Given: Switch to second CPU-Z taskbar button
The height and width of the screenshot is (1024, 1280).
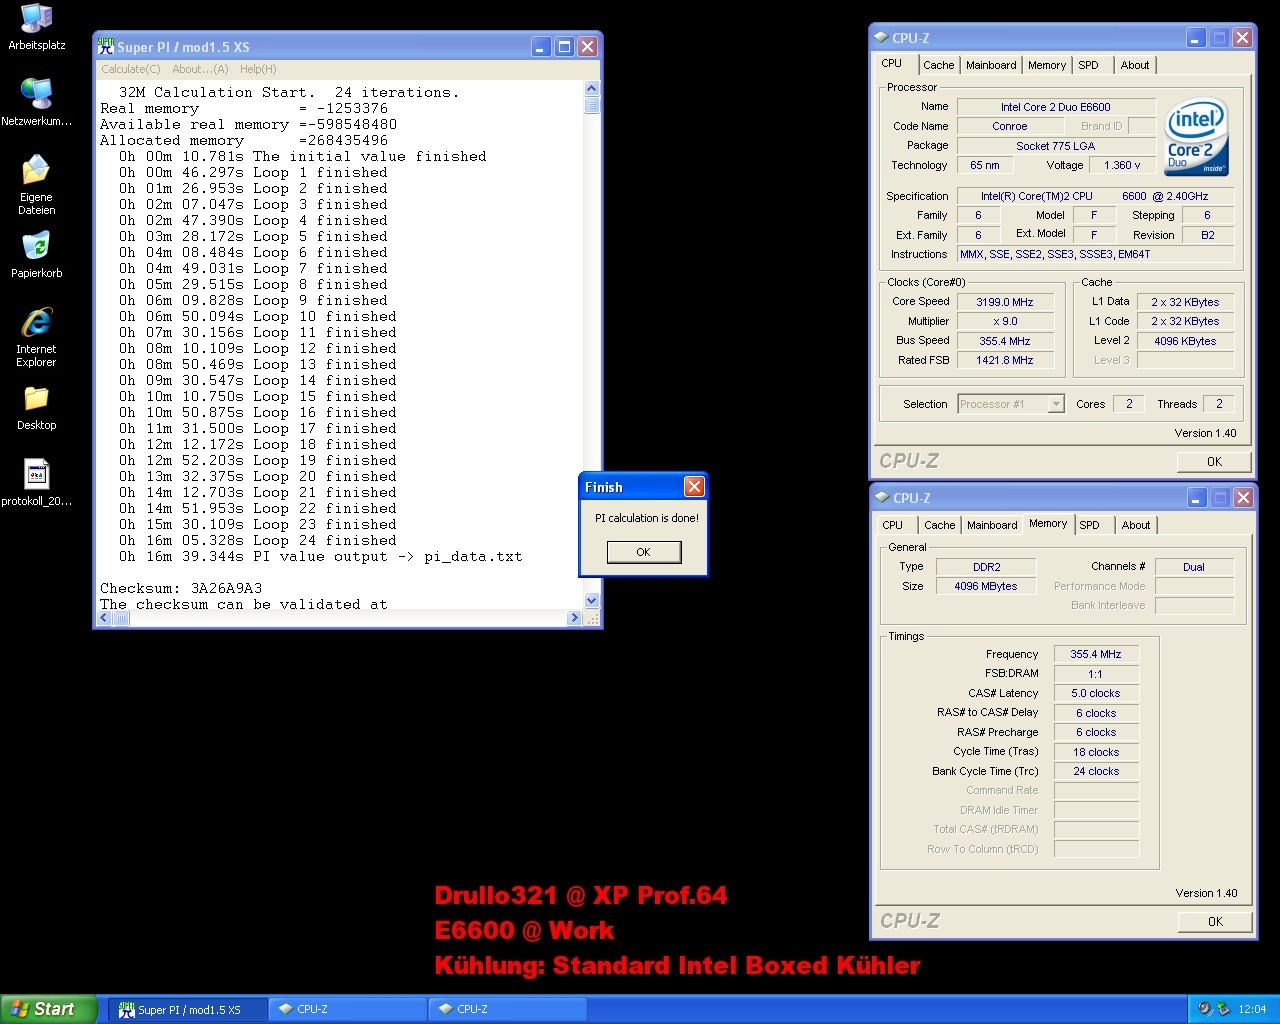Looking at the screenshot, I should point(508,1010).
